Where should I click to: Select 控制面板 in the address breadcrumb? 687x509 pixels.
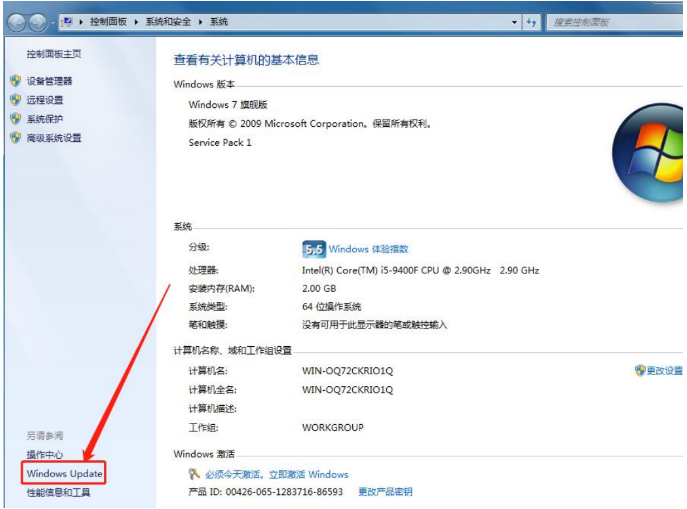(x=108, y=21)
